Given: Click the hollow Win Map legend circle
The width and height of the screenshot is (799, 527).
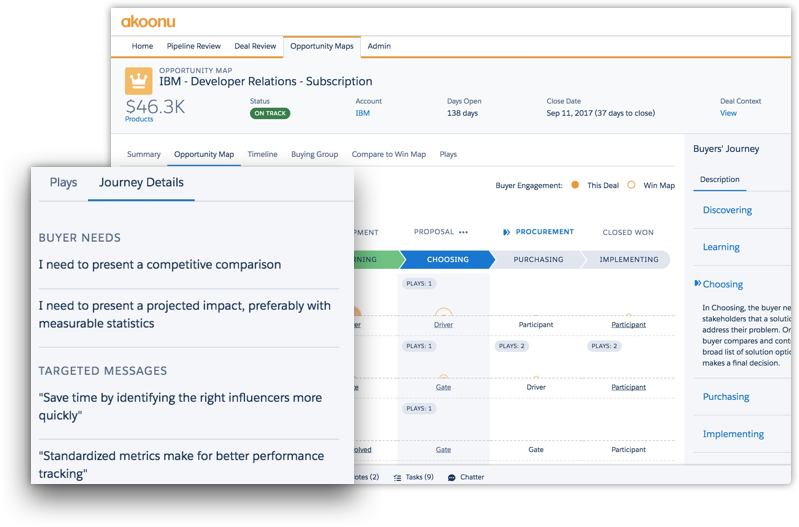Looking at the screenshot, I should coord(631,185).
